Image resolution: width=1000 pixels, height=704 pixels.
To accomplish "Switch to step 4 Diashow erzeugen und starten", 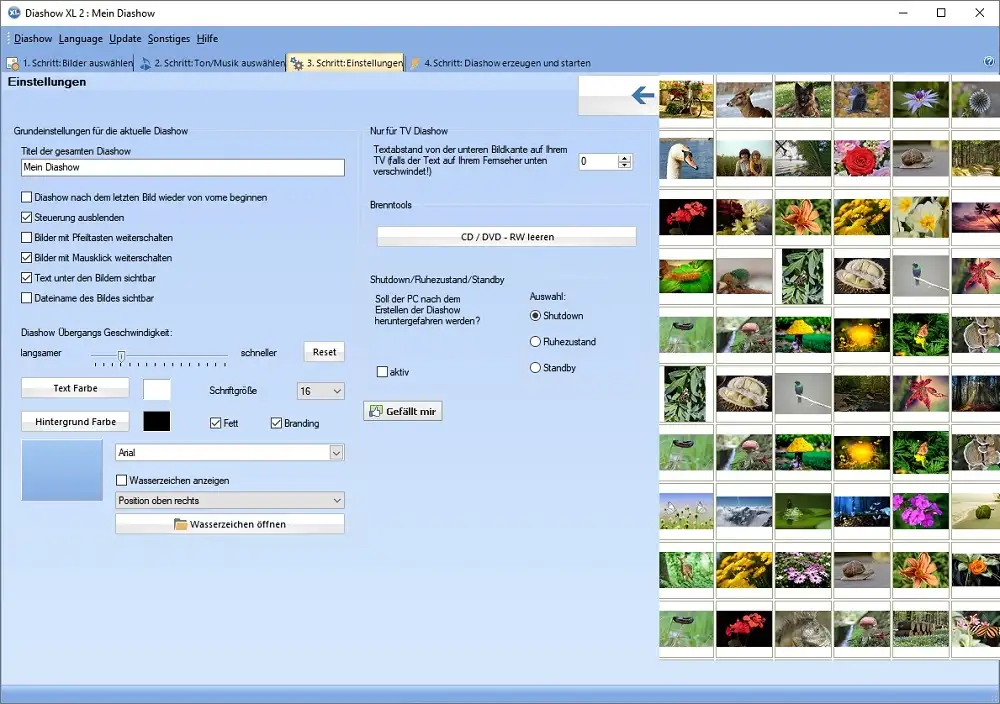I will click(506, 63).
